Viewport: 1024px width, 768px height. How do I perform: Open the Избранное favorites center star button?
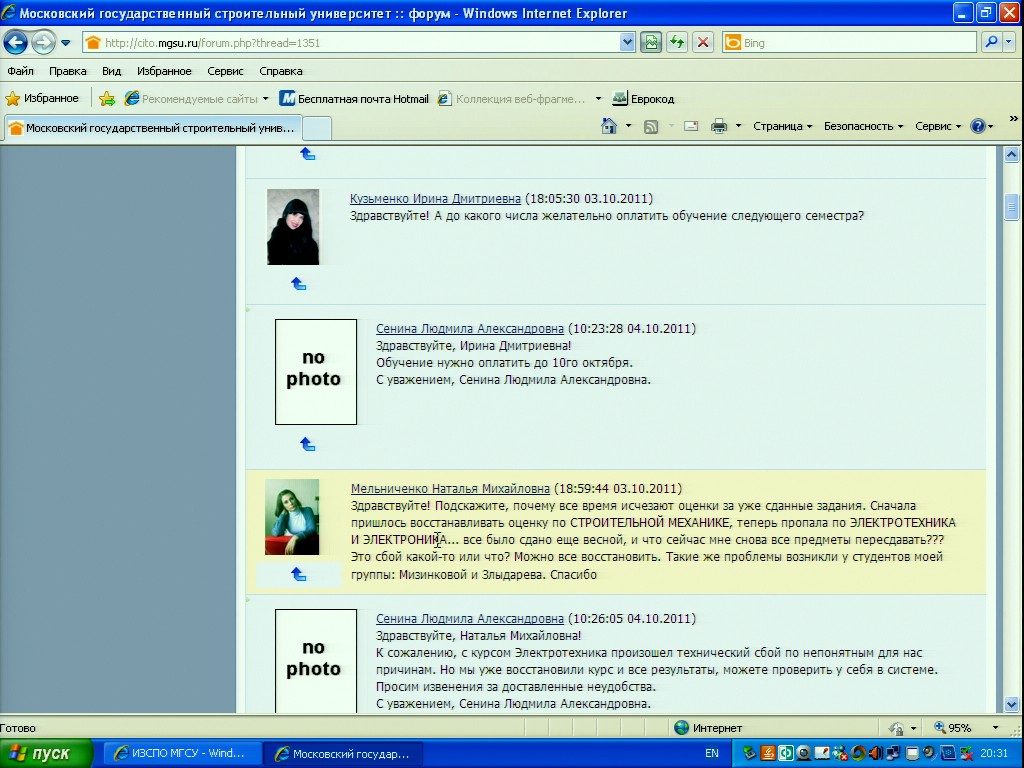[42, 99]
